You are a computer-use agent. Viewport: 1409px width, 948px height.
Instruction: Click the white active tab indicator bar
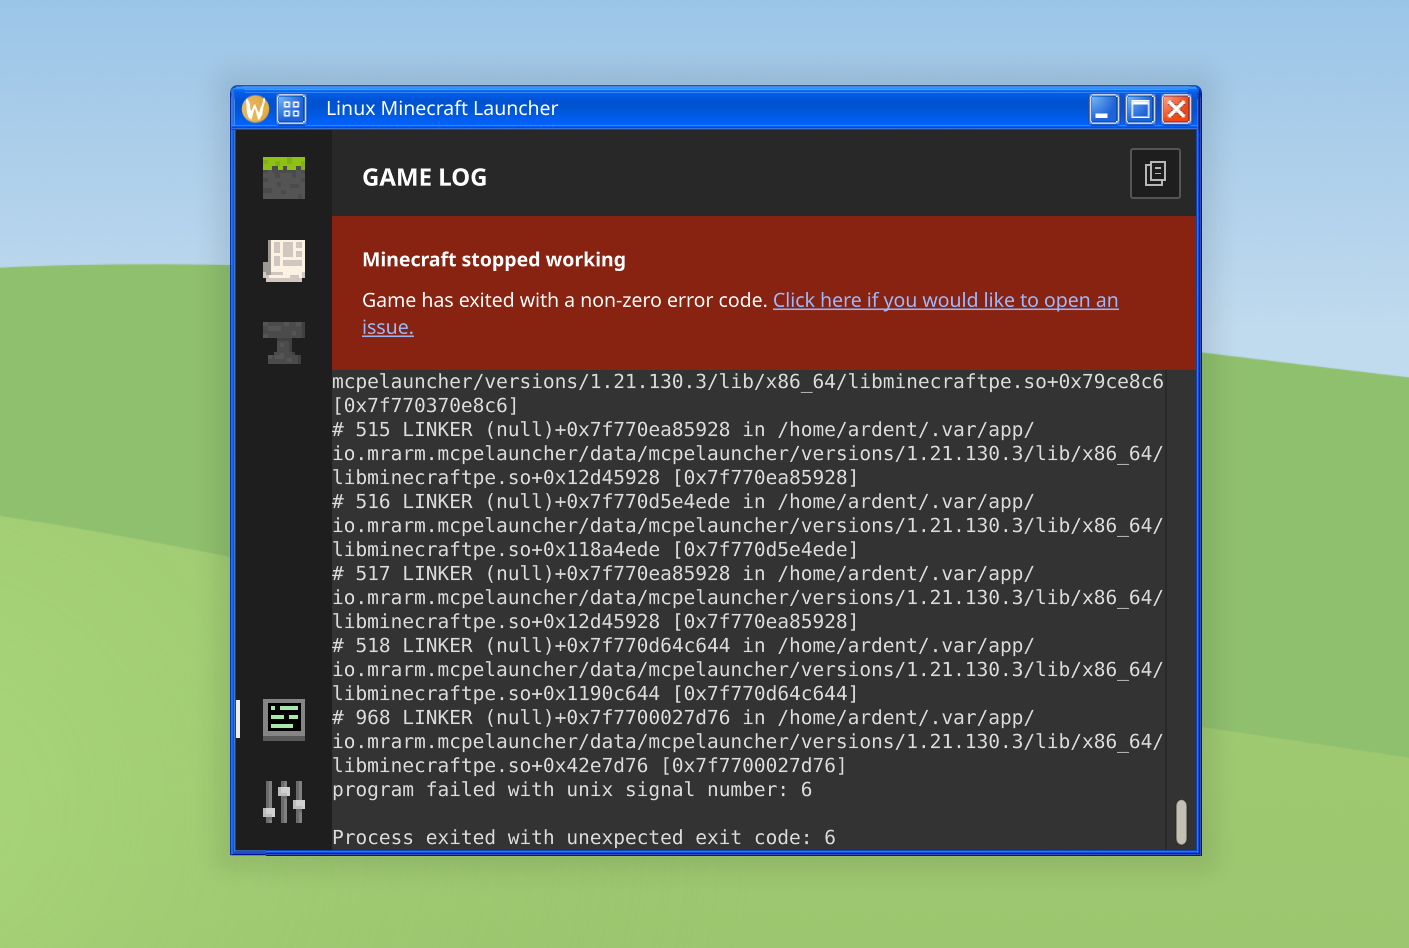pos(238,719)
